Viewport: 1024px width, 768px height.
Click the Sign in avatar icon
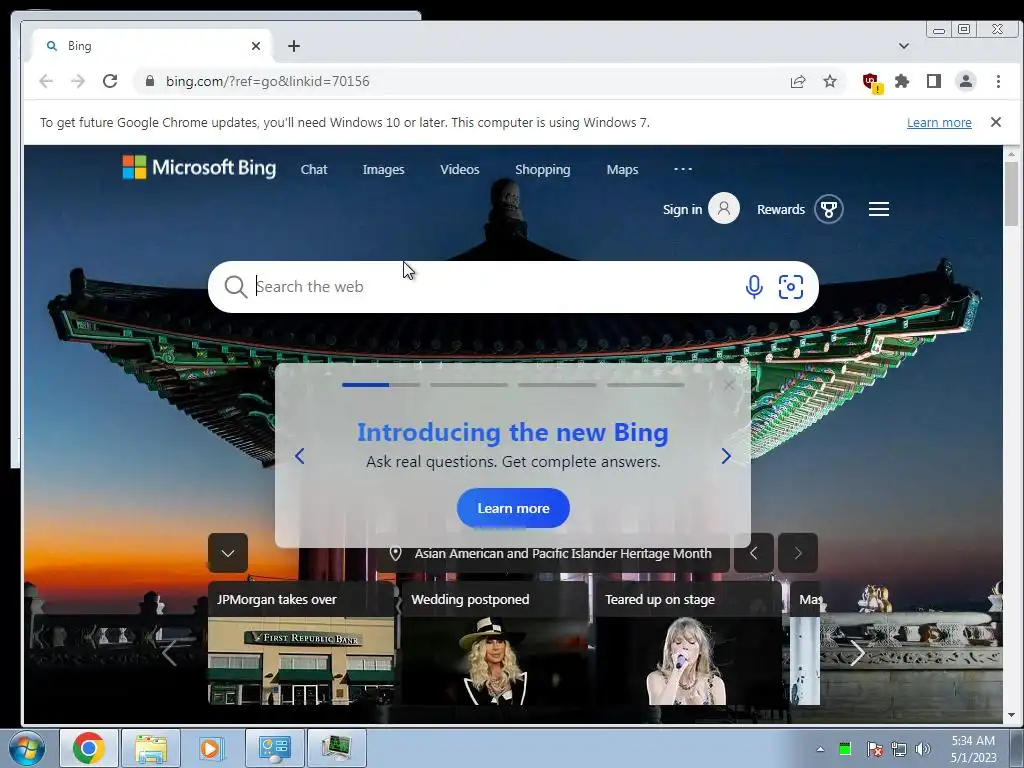click(724, 209)
